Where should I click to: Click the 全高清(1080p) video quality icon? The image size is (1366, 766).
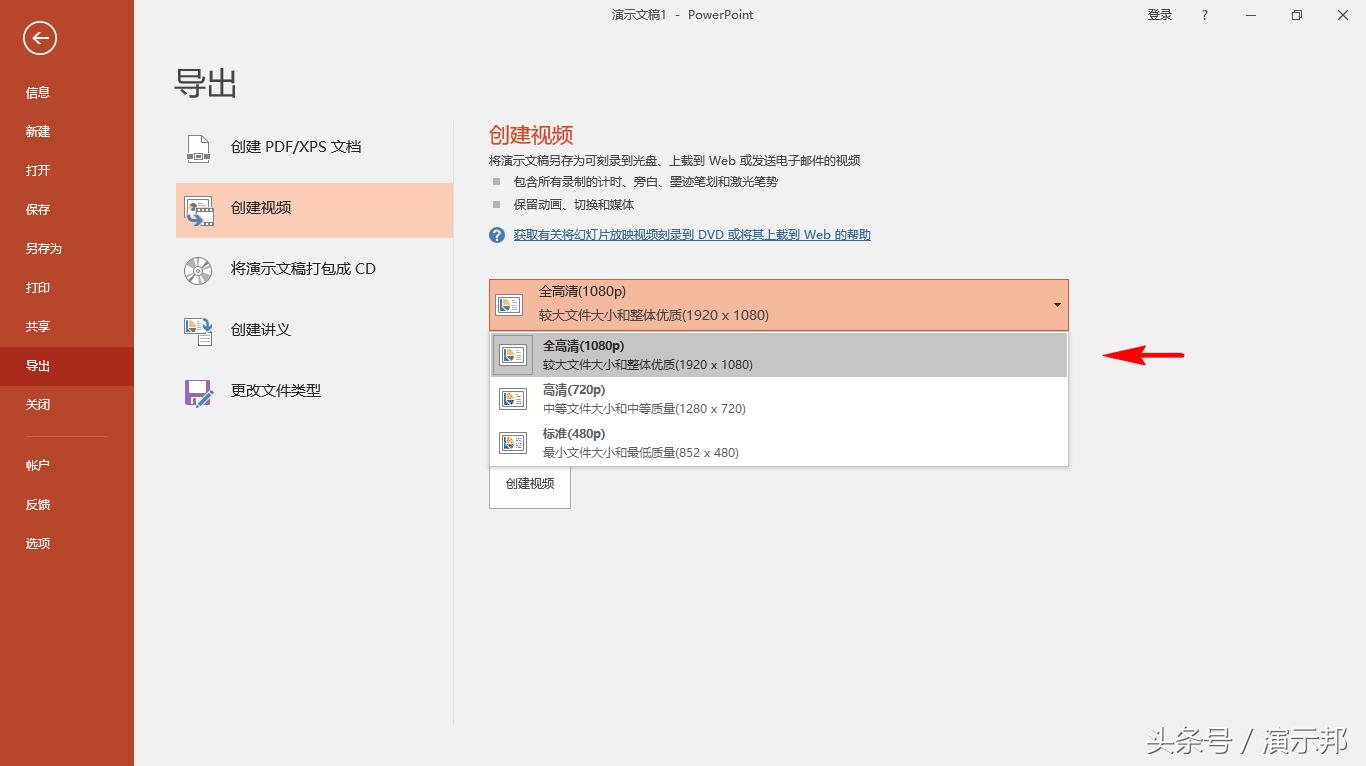pos(509,305)
